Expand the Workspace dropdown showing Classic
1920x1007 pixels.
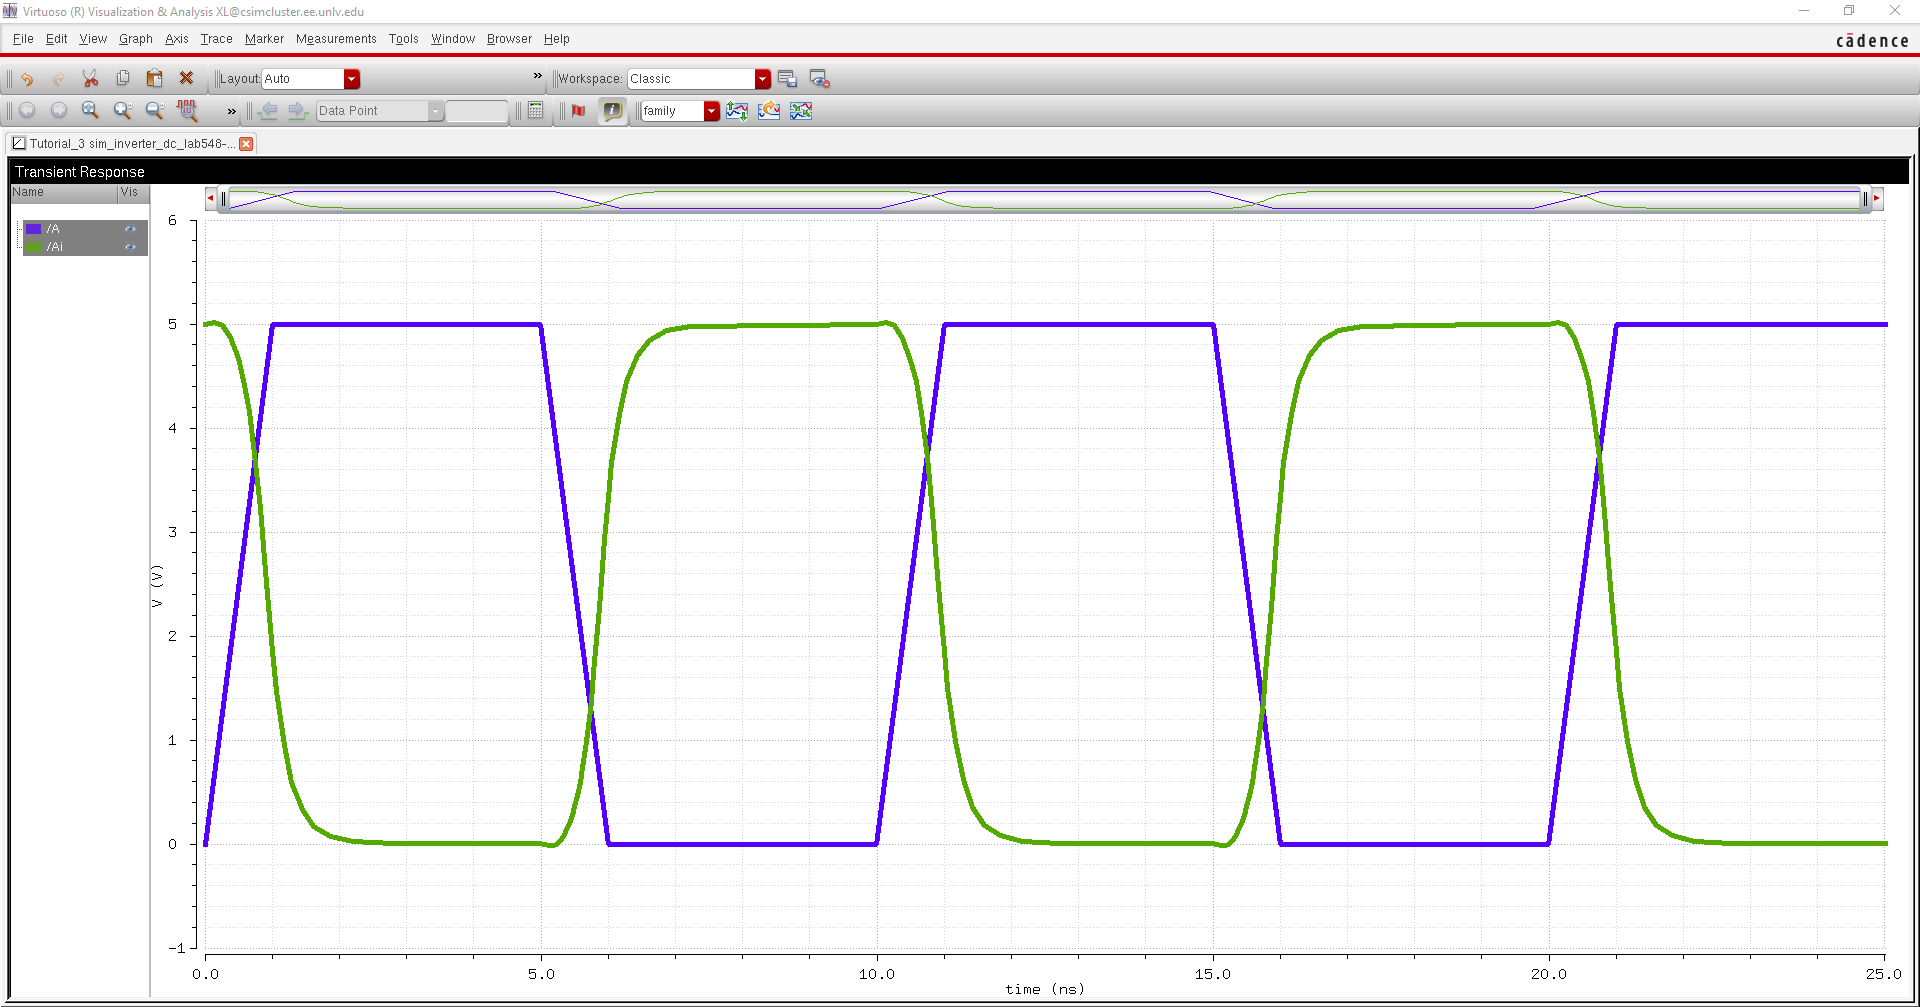(x=762, y=79)
